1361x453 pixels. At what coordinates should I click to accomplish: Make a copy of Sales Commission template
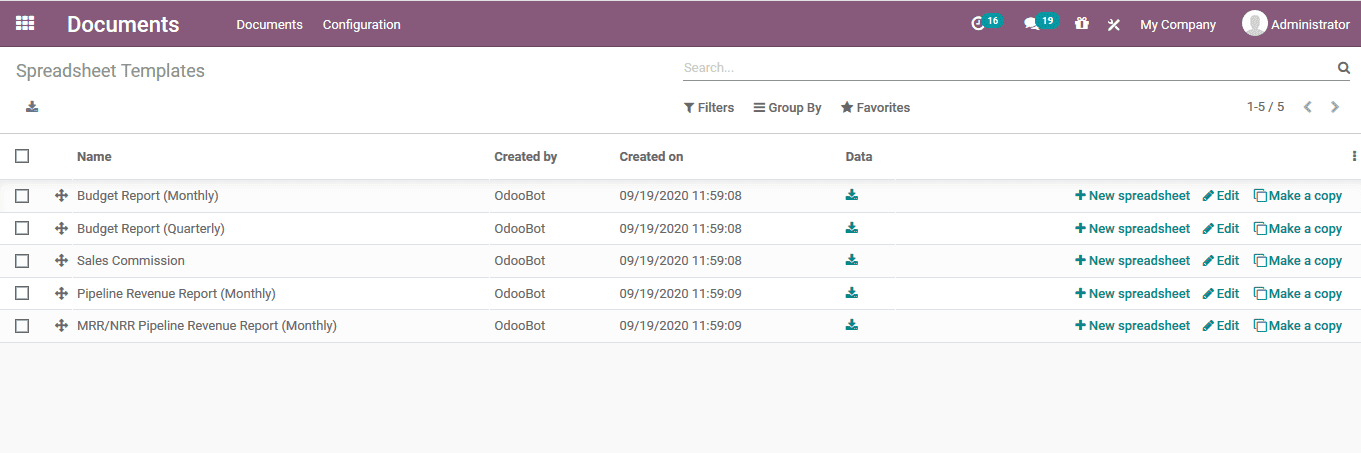[x=1297, y=261]
